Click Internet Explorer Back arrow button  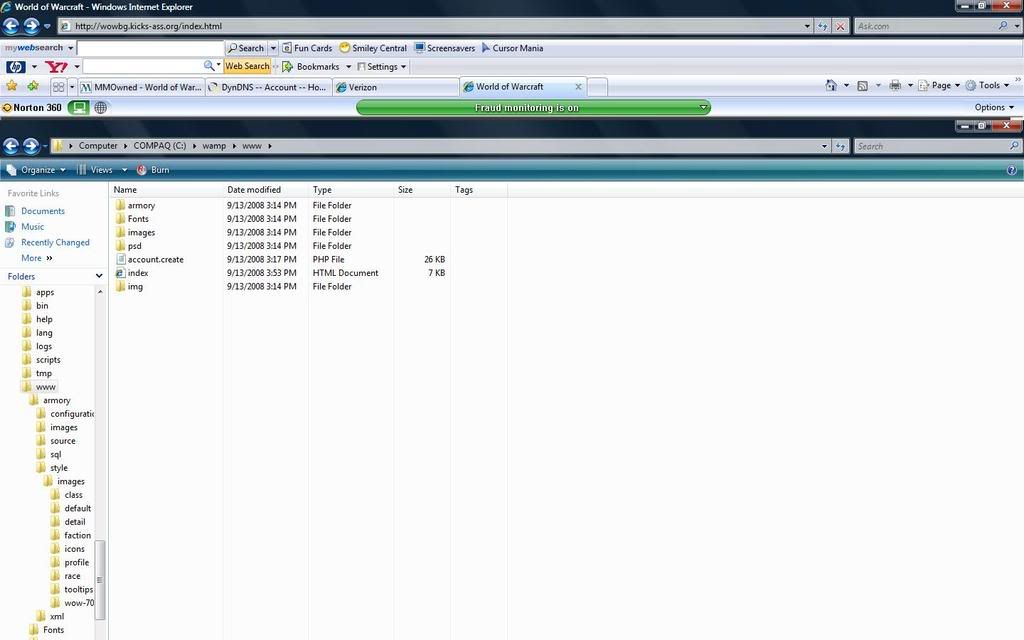[11, 26]
